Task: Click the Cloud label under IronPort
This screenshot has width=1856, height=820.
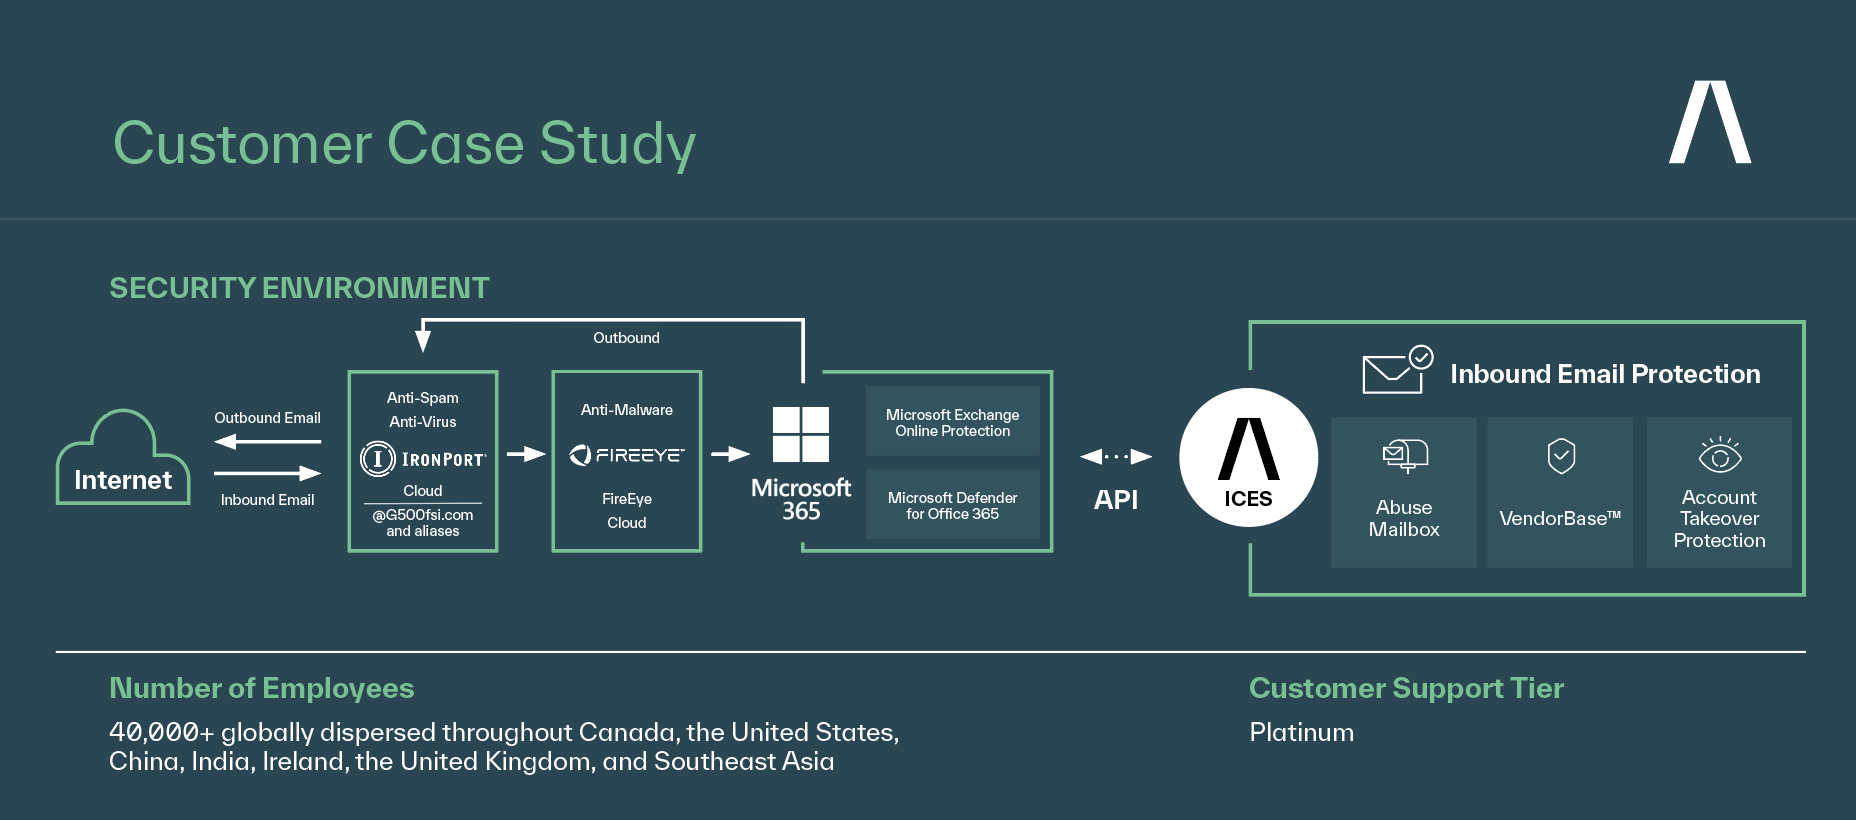Action: click(423, 491)
